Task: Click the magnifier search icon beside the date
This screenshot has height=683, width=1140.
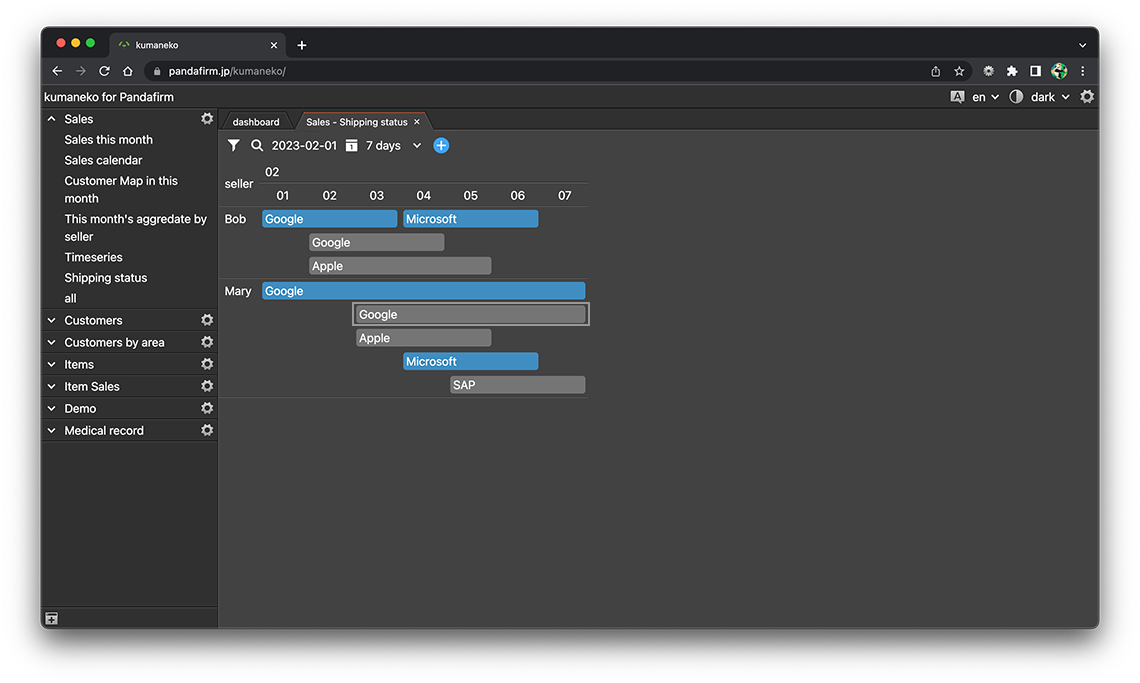Action: pyautogui.click(x=257, y=146)
